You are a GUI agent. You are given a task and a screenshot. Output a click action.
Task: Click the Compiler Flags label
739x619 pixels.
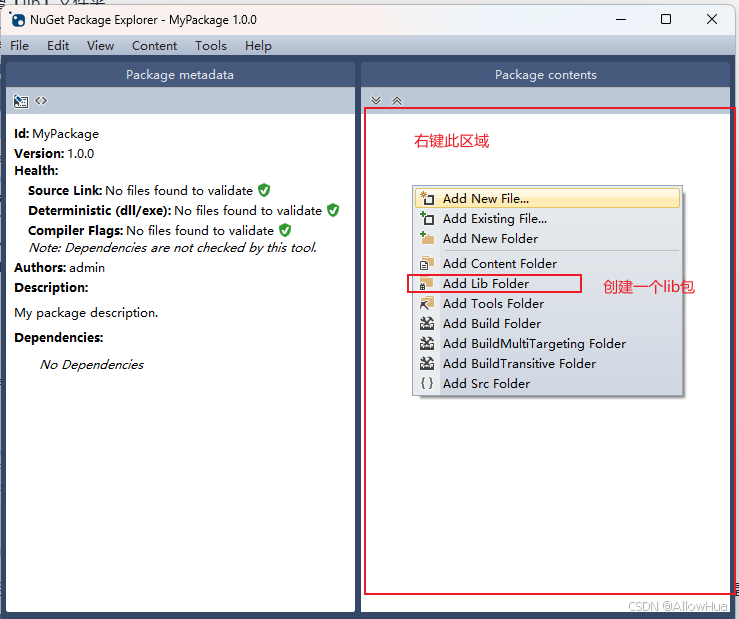pyautogui.click(x=75, y=231)
